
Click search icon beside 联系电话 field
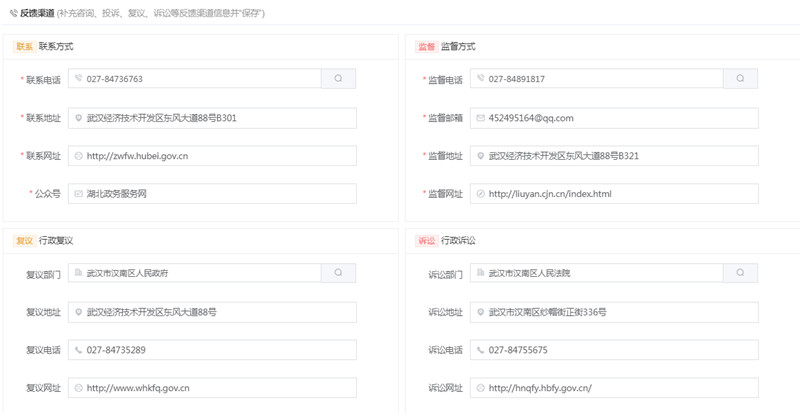click(x=338, y=79)
